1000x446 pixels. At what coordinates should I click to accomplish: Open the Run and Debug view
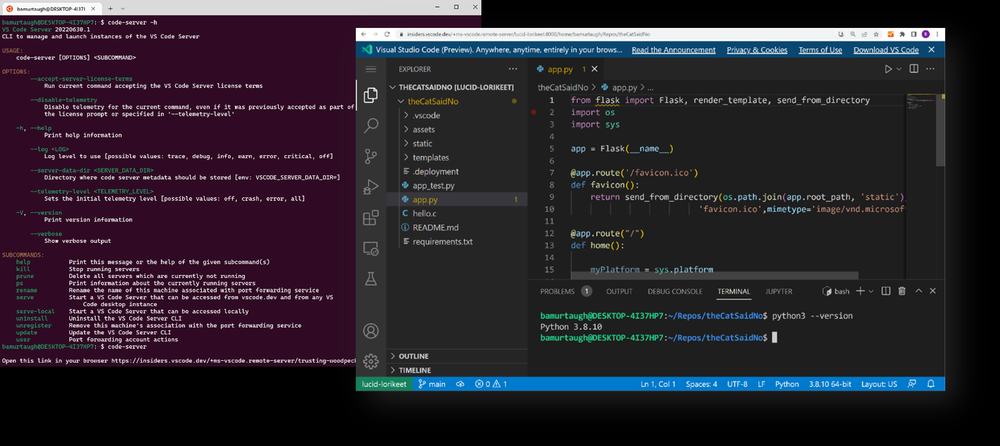(x=371, y=187)
